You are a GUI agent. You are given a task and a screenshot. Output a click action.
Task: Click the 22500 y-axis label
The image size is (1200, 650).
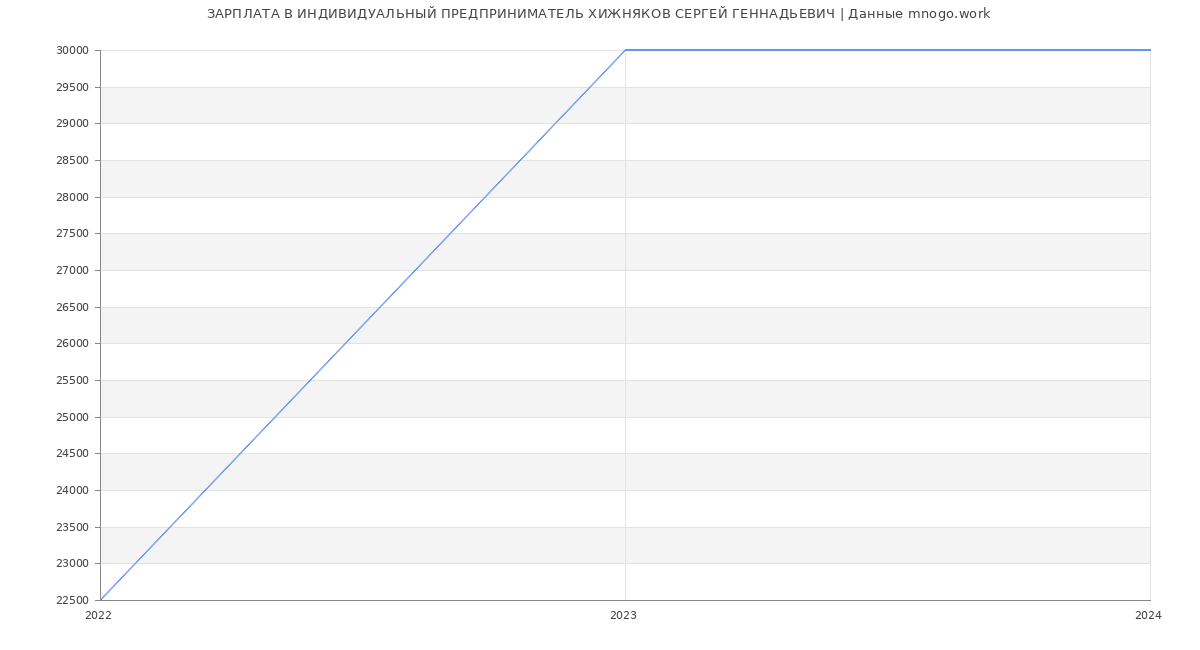[x=73, y=600]
